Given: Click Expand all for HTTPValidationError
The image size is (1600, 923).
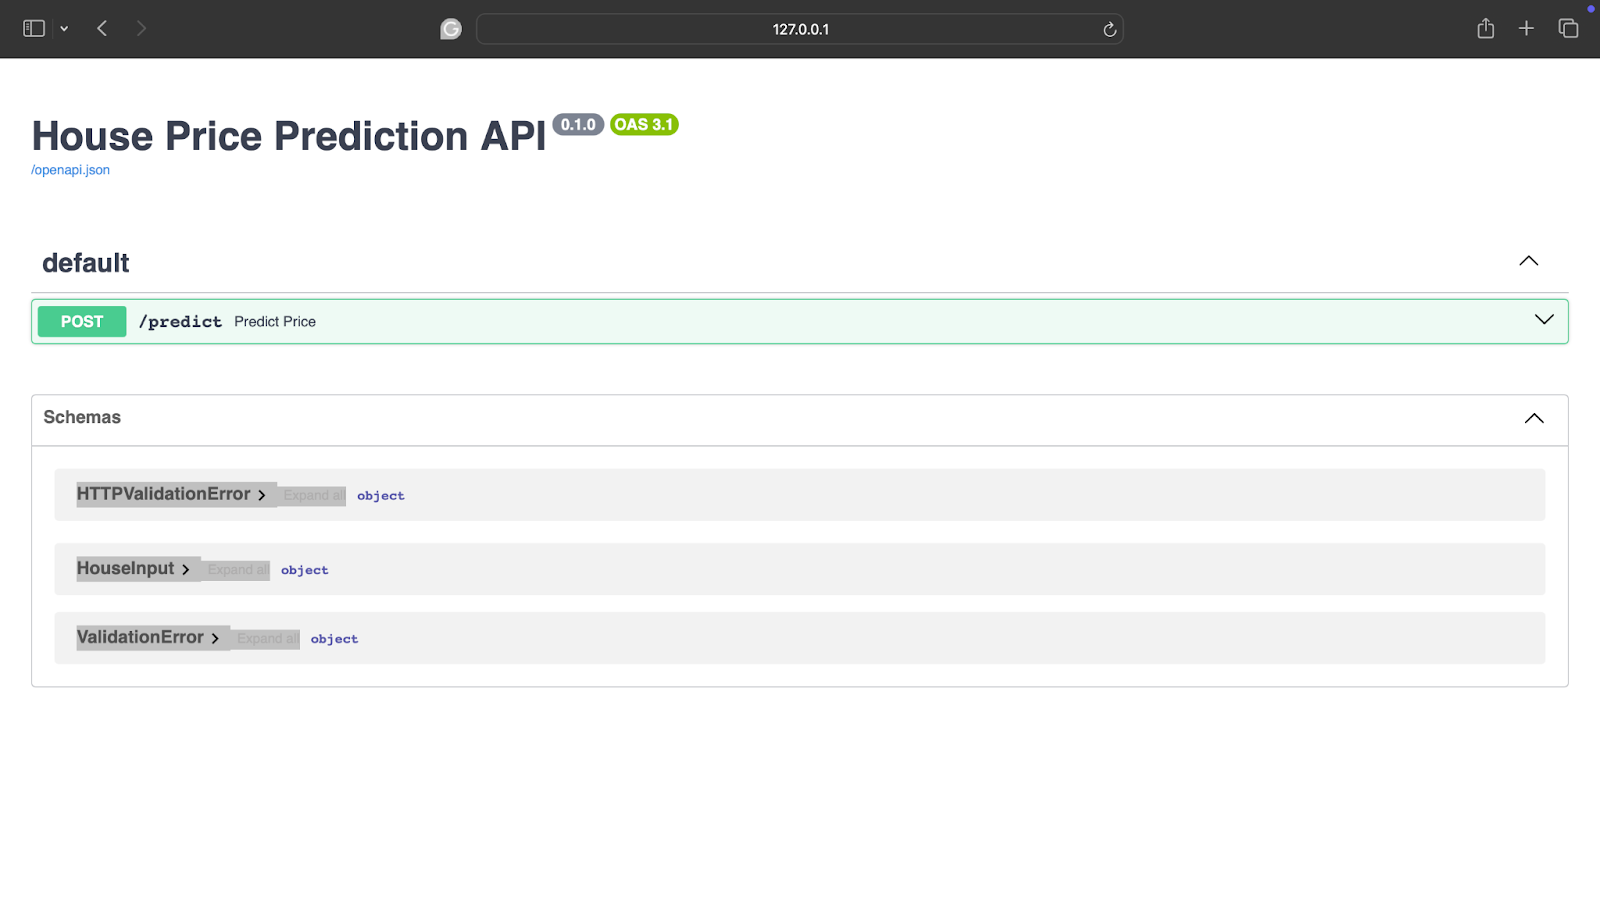Looking at the screenshot, I should pyautogui.click(x=312, y=494).
